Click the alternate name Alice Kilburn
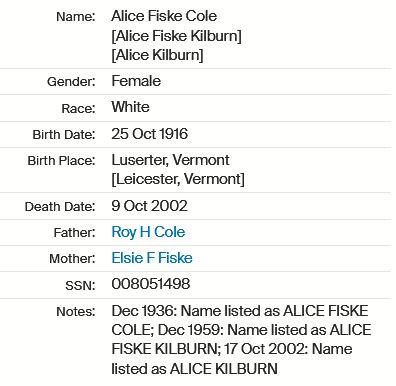The image size is (396, 386). (x=157, y=55)
